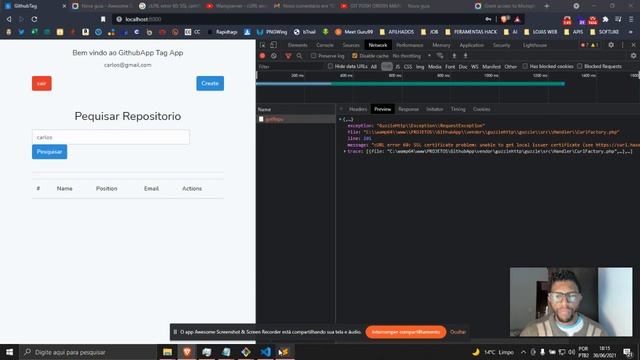Click the repository search input field

(x=111, y=137)
